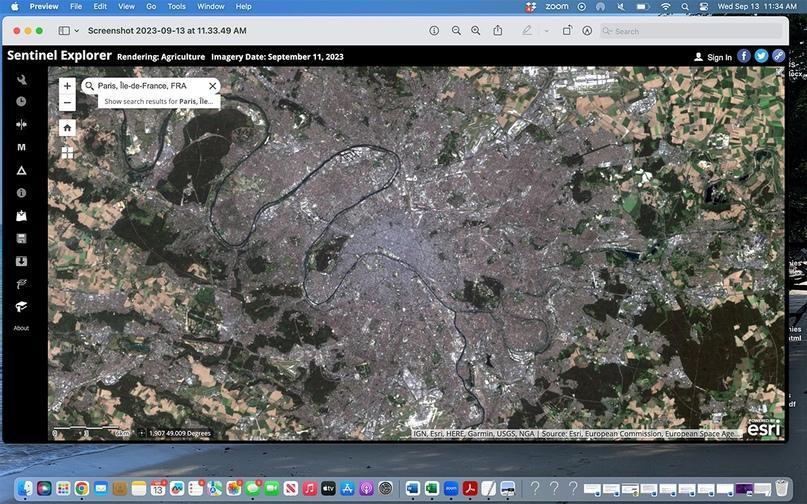
Task: Zoom in the map with plus button
Action: (x=67, y=86)
